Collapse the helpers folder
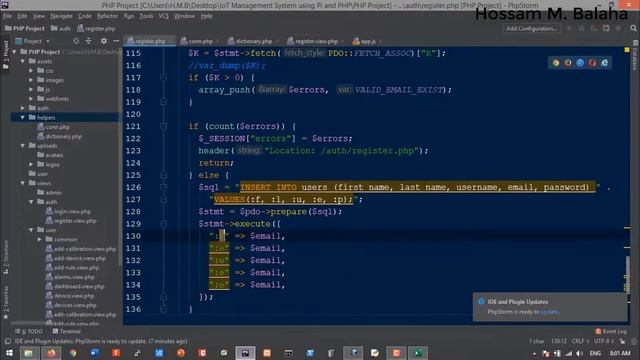Screen dimensions: 640x360 [23, 118]
